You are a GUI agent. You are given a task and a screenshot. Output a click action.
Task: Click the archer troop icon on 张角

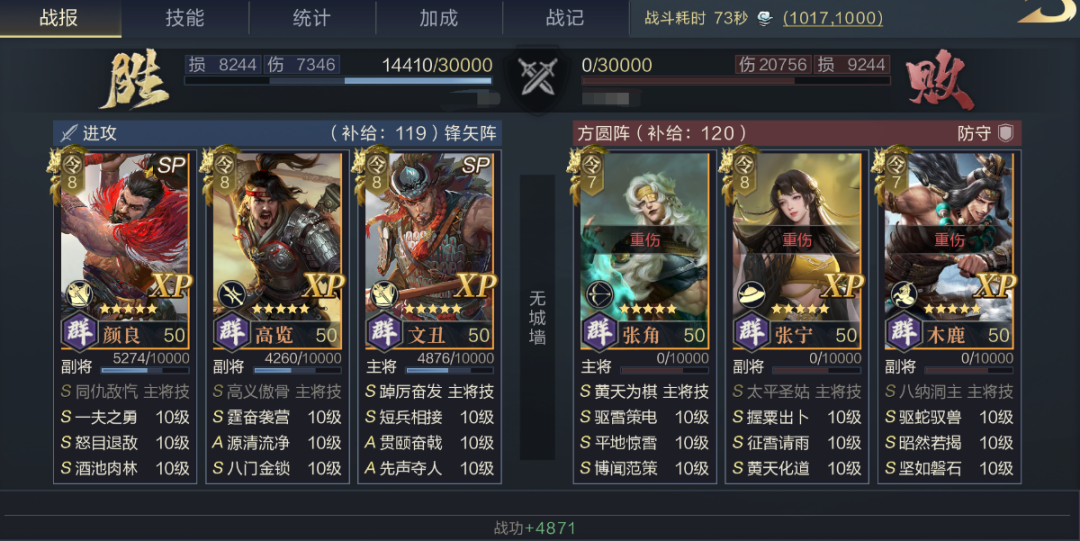pyautogui.click(x=599, y=295)
